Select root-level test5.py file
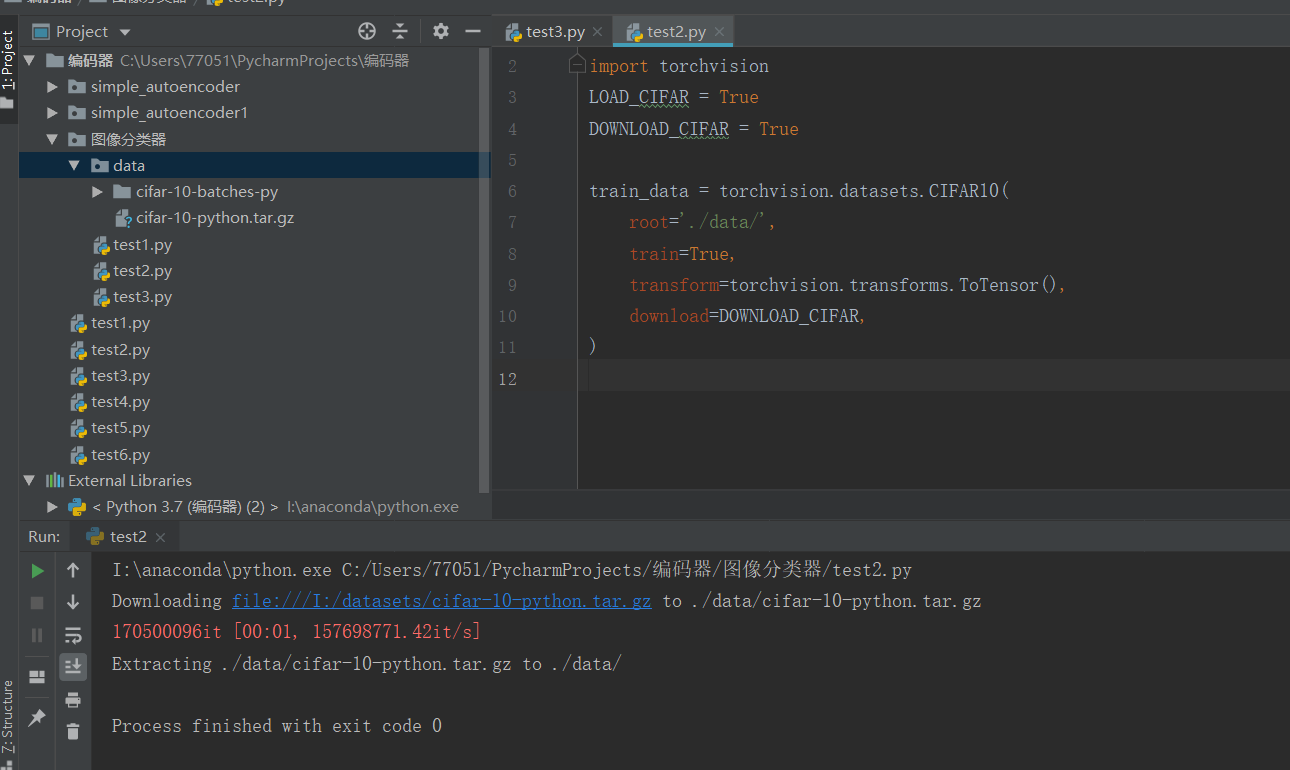 pyautogui.click(x=120, y=428)
